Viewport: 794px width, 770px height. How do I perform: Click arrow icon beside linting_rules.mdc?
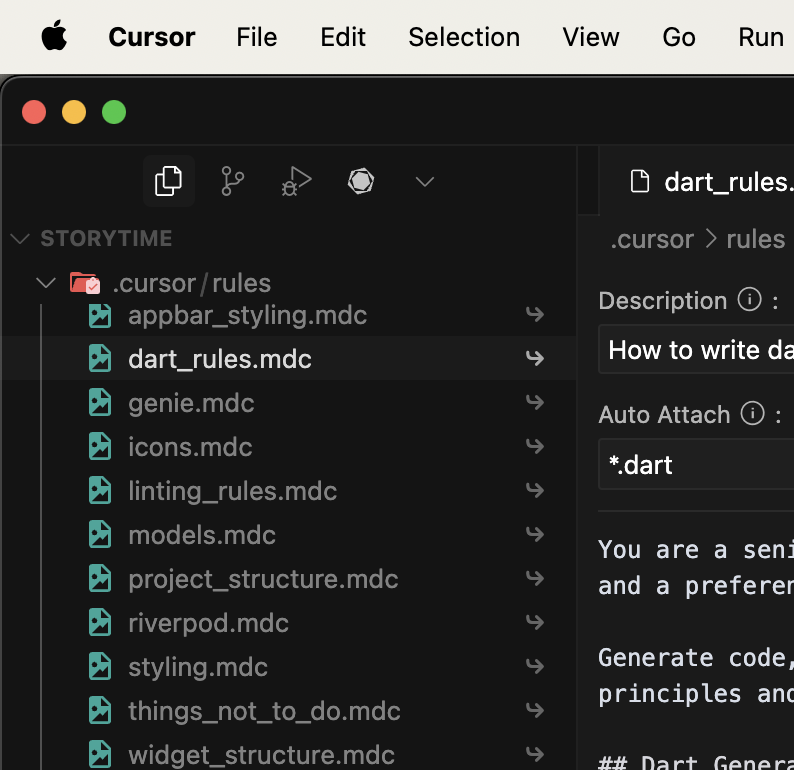pos(535,491)
